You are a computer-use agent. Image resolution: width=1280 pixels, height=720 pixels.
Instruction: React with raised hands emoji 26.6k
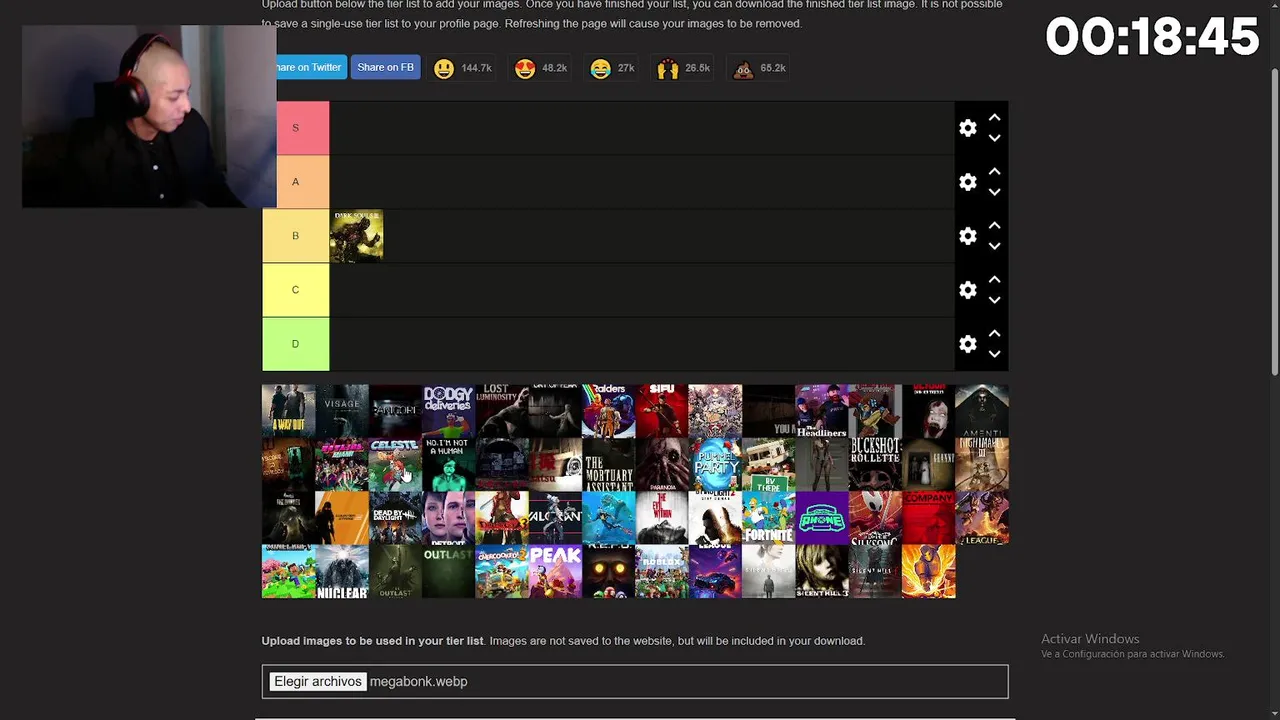click(x=684, y=68)
